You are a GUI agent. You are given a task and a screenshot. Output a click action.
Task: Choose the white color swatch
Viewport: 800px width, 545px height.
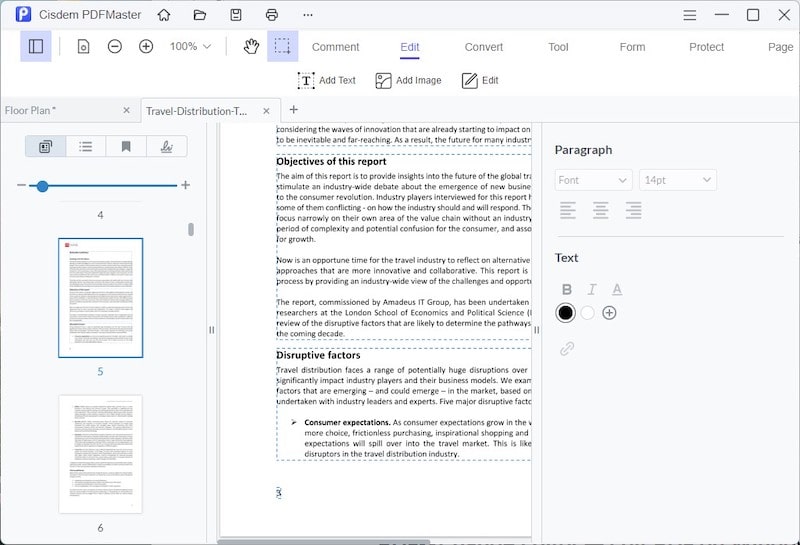(587, 313)
